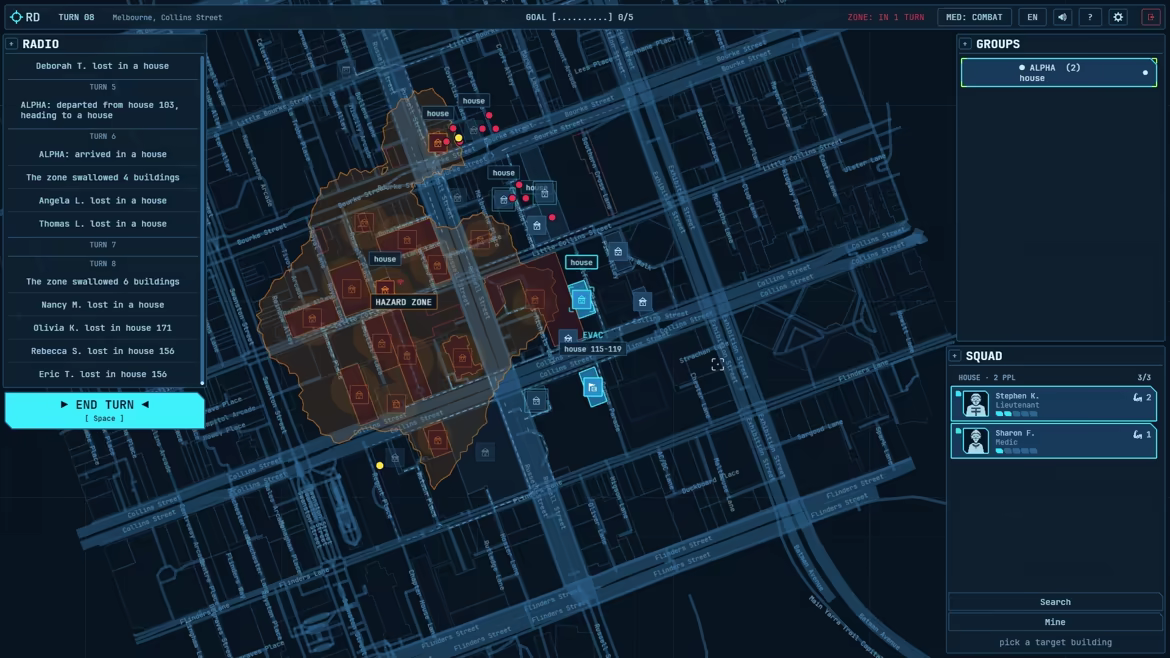
Task: Click Stephen K.'s stamina bar
Action: pyautogui.click(x=1016, y=414)
